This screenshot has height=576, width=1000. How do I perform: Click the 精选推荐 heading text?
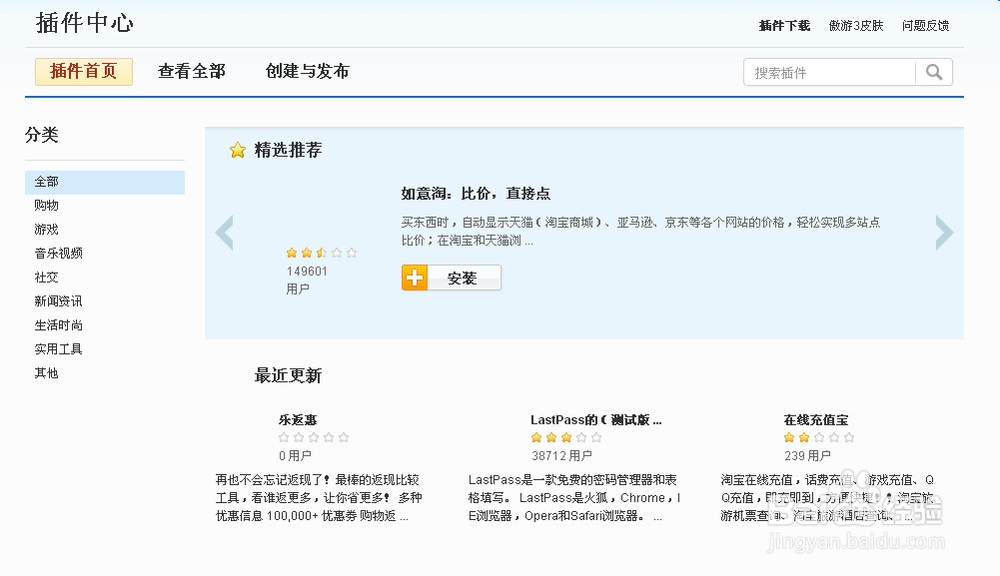pyautogui.click(x=288, y=150)
